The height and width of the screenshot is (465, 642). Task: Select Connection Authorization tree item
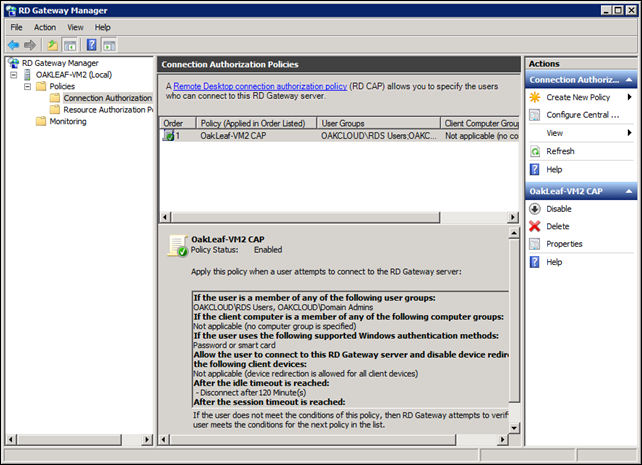click(108, 98)
